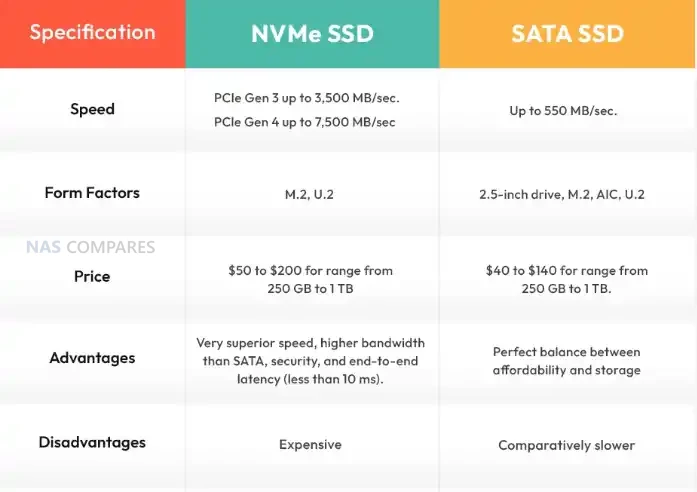Click the Speed row label
The height and width of the screenshot is (492, 697).
click(92, 109)
